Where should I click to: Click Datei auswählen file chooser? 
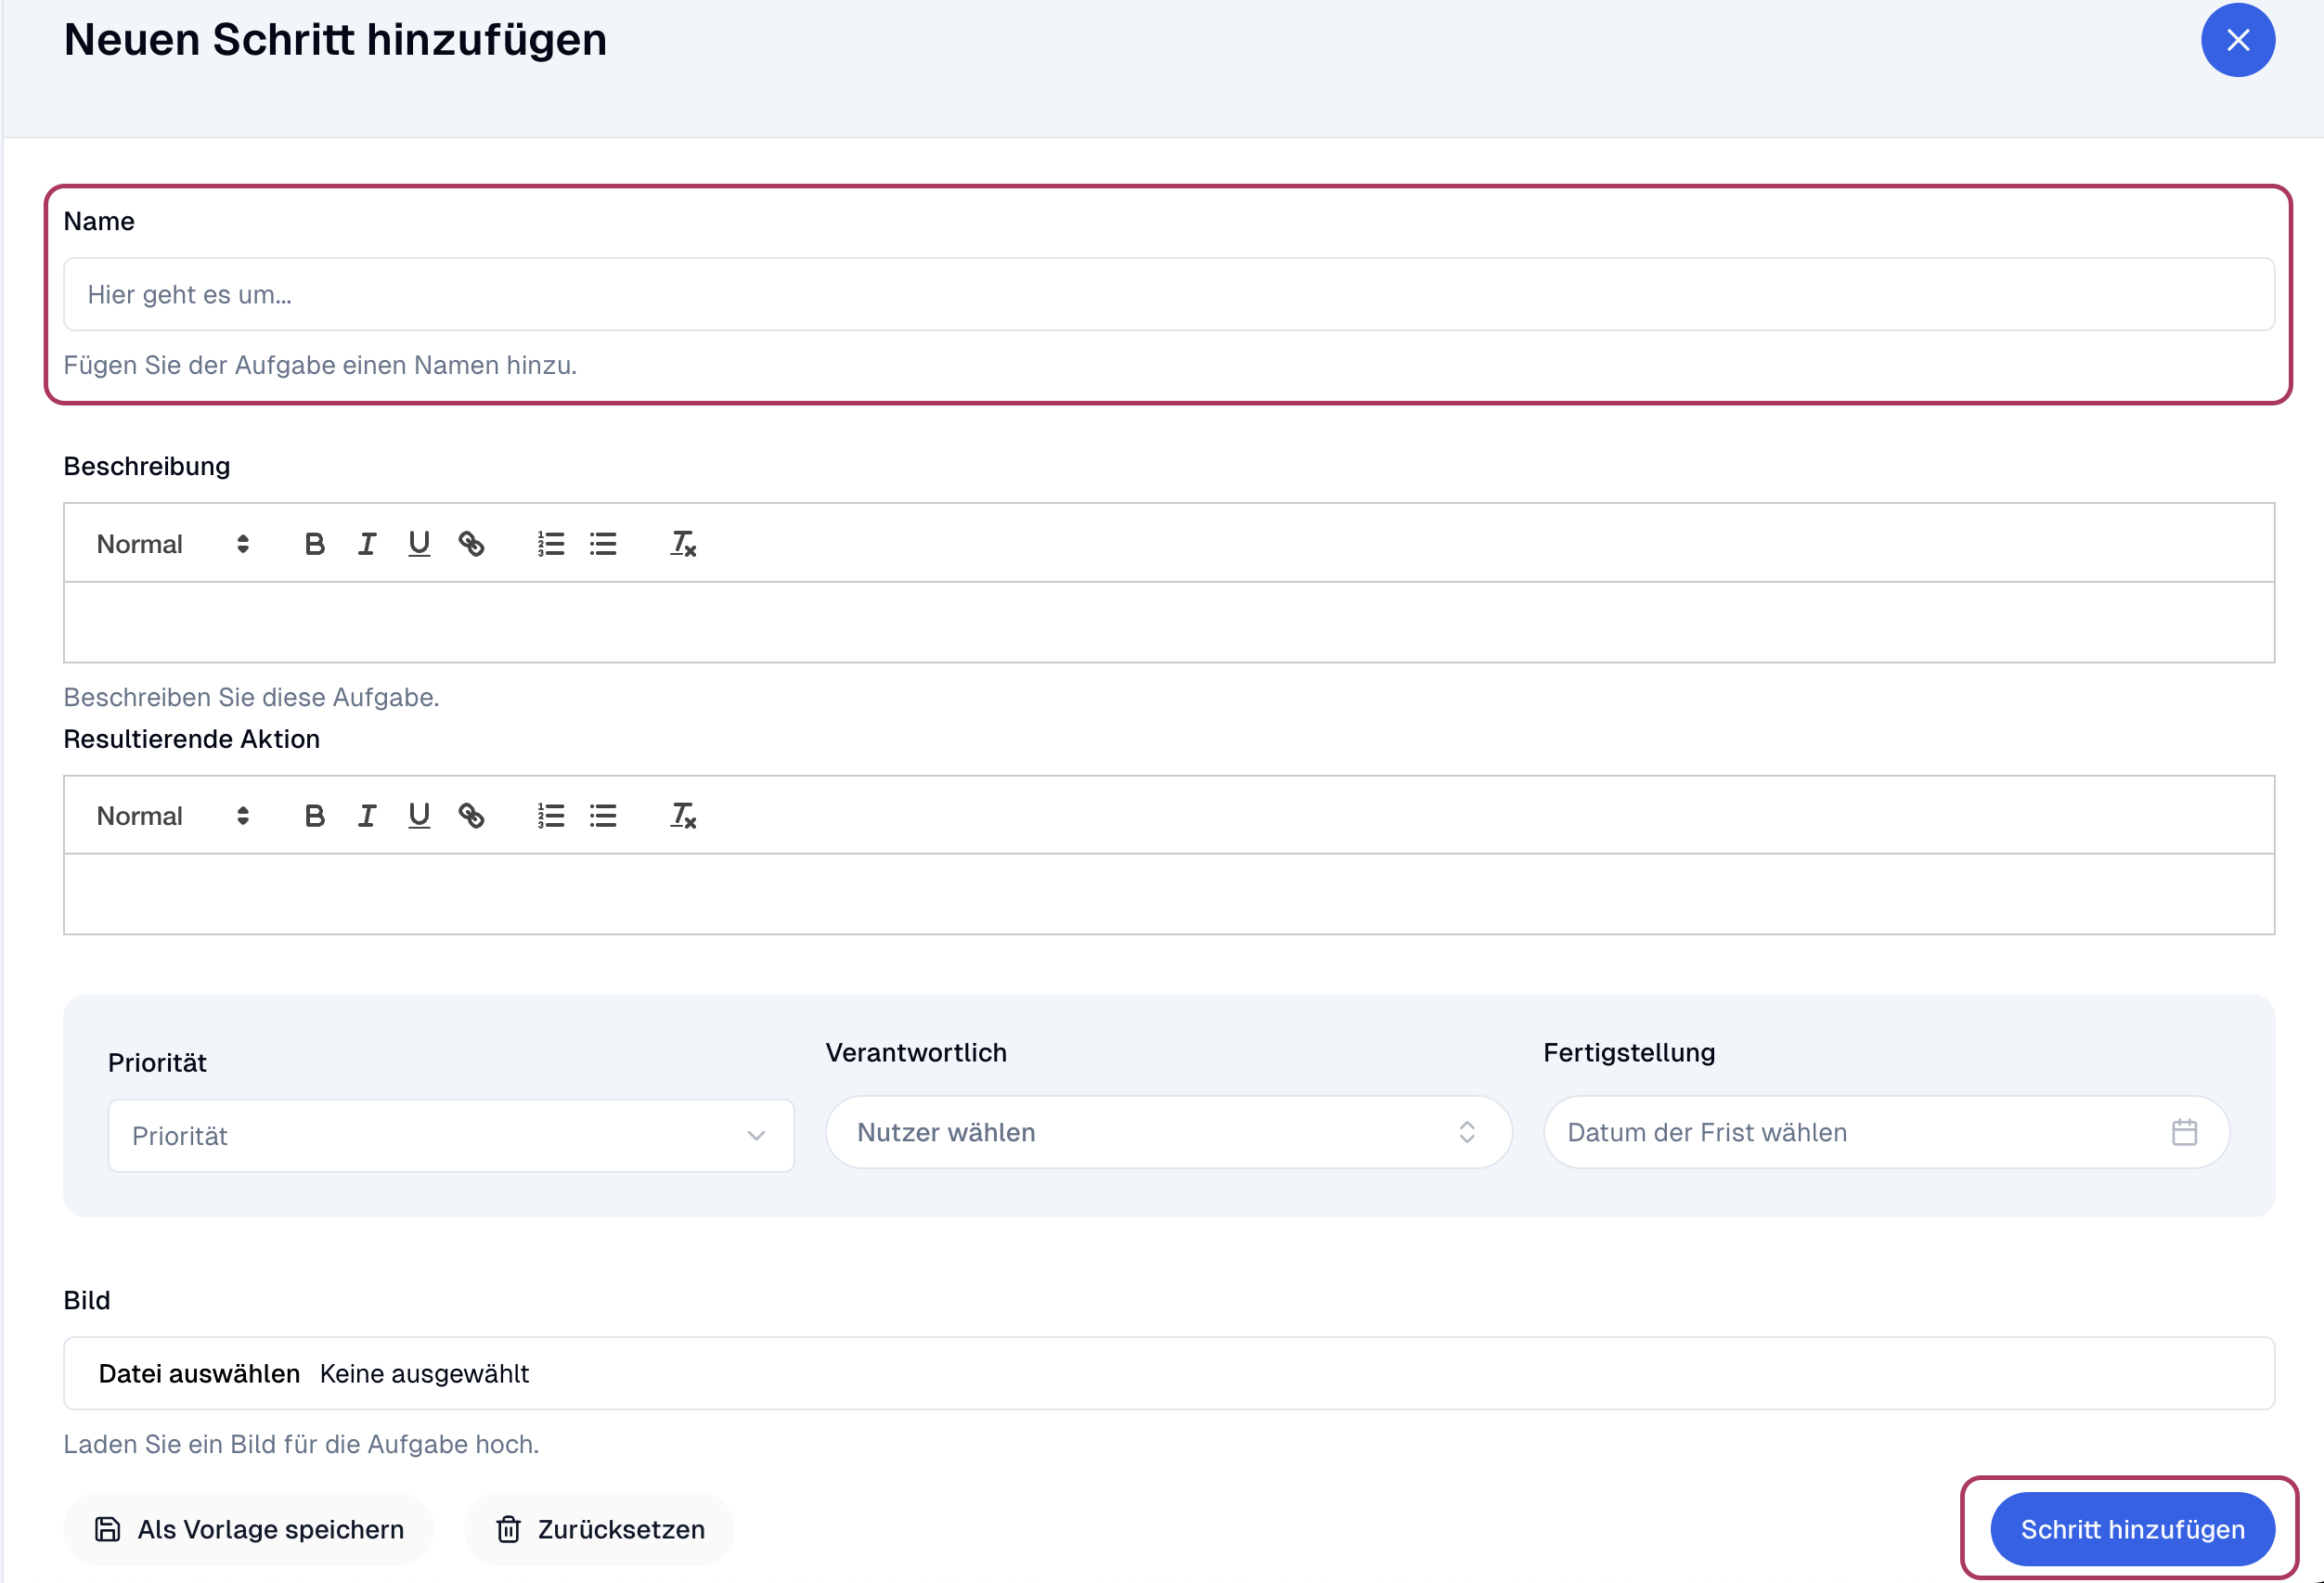coord(199,1373)
